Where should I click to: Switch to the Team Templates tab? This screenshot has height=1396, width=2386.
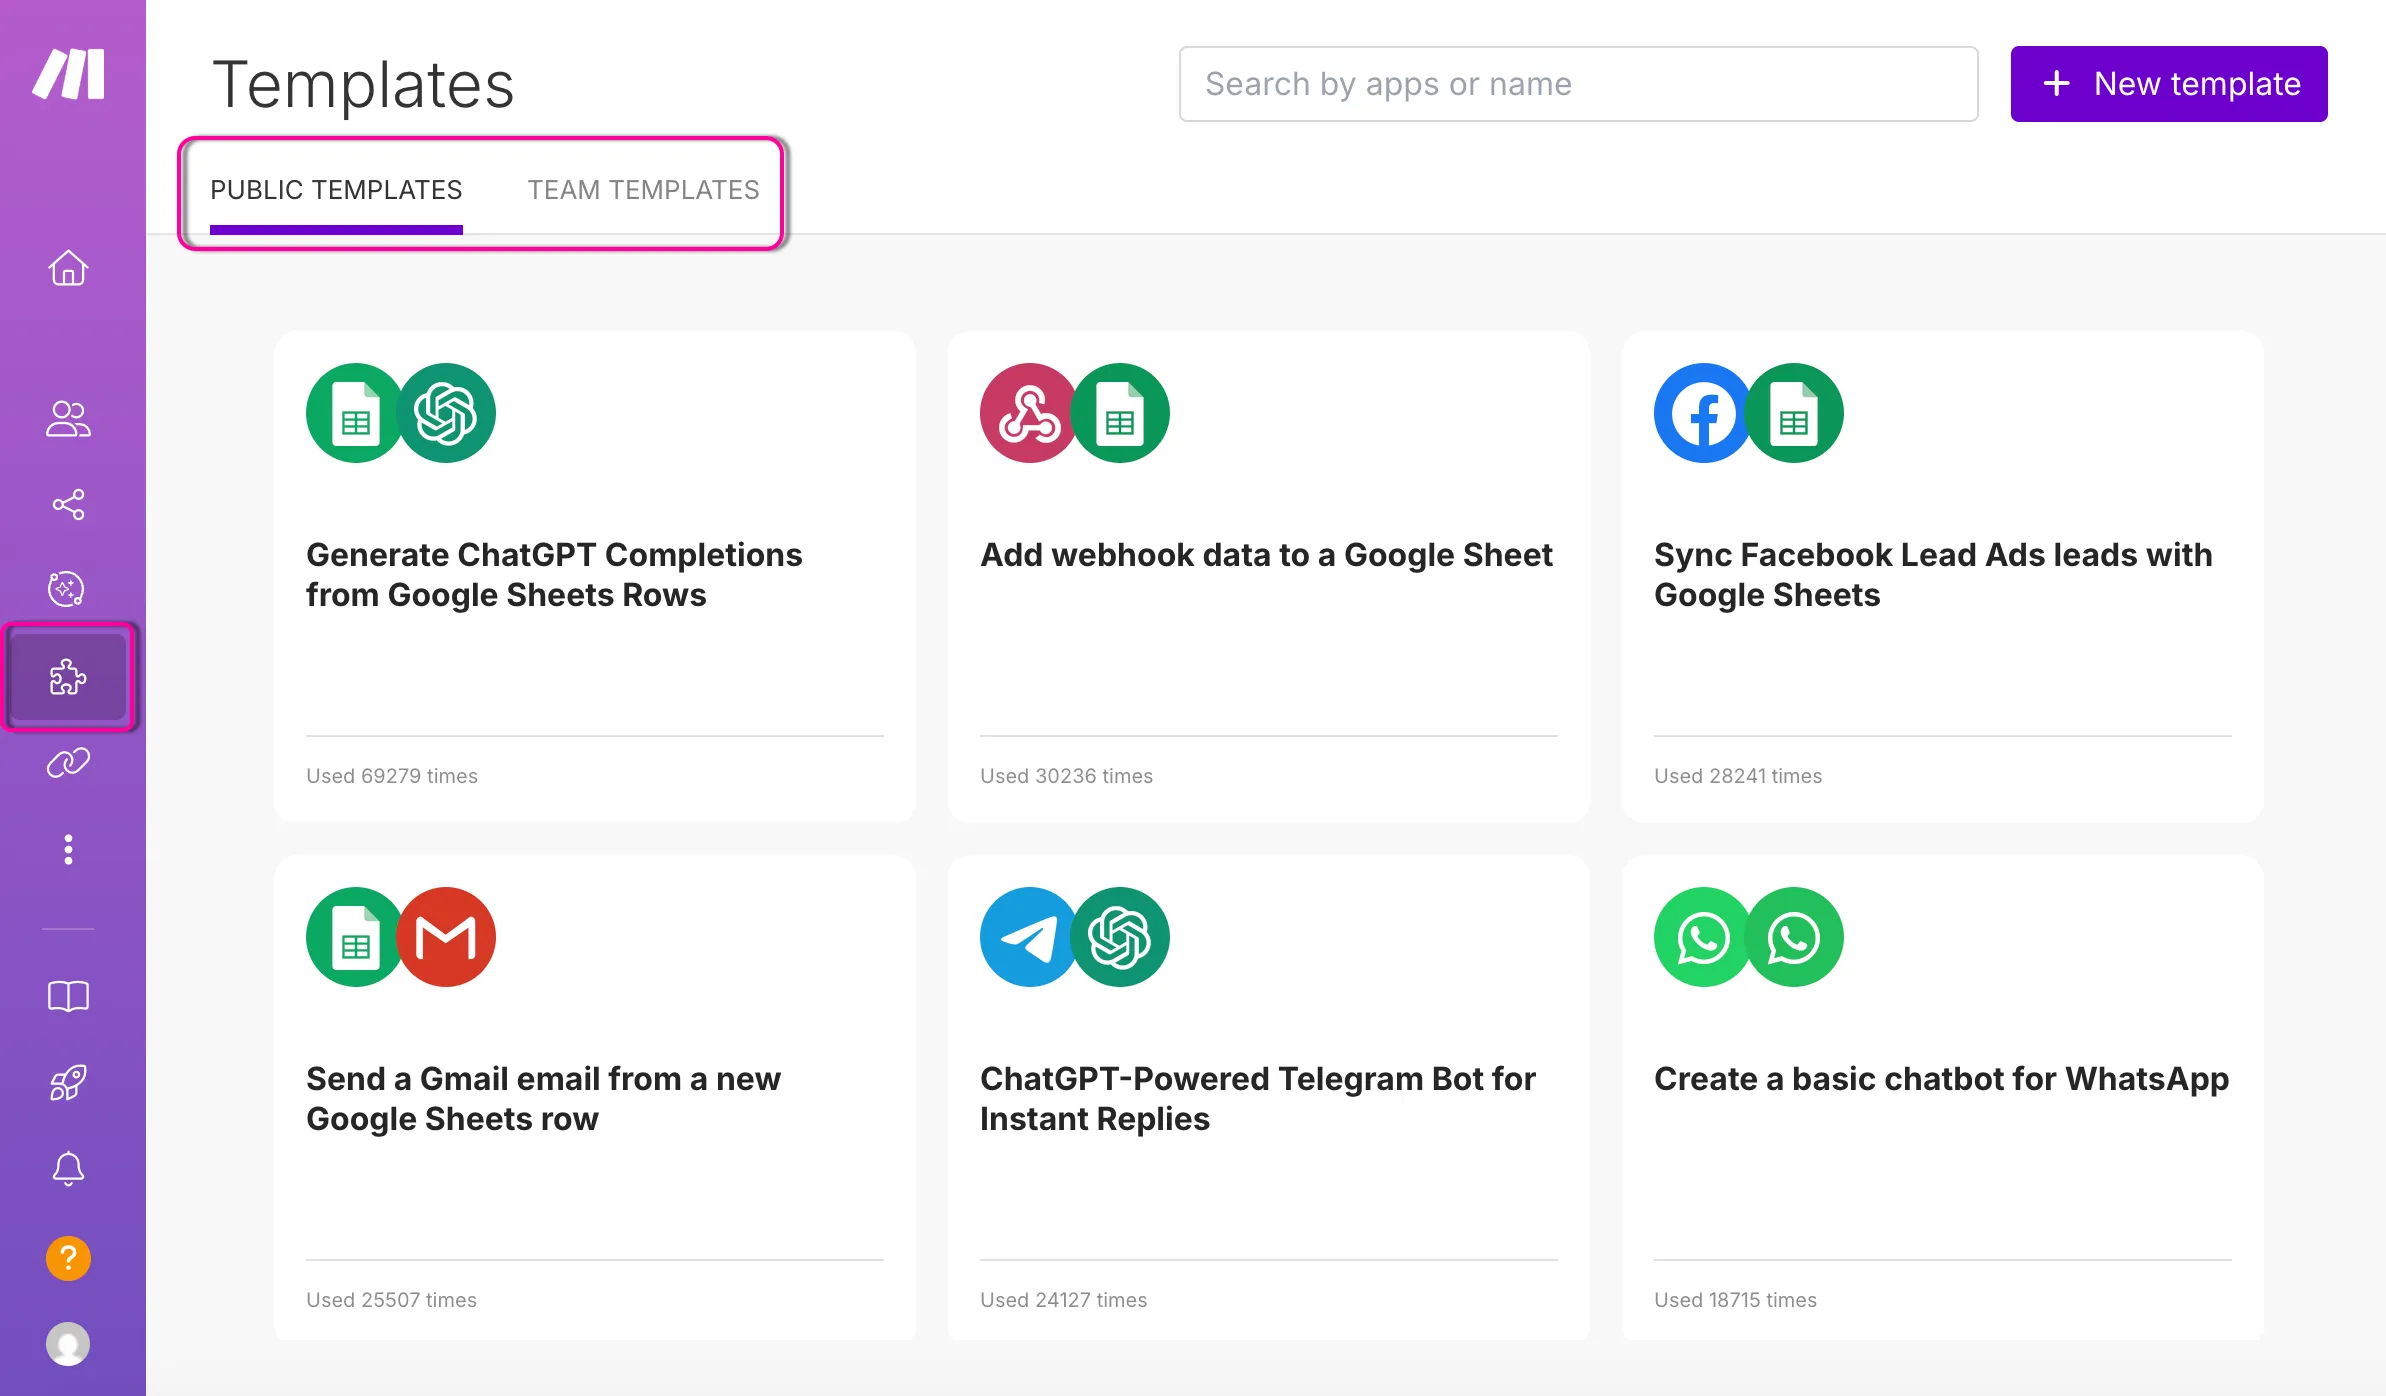tap(643, 190)
